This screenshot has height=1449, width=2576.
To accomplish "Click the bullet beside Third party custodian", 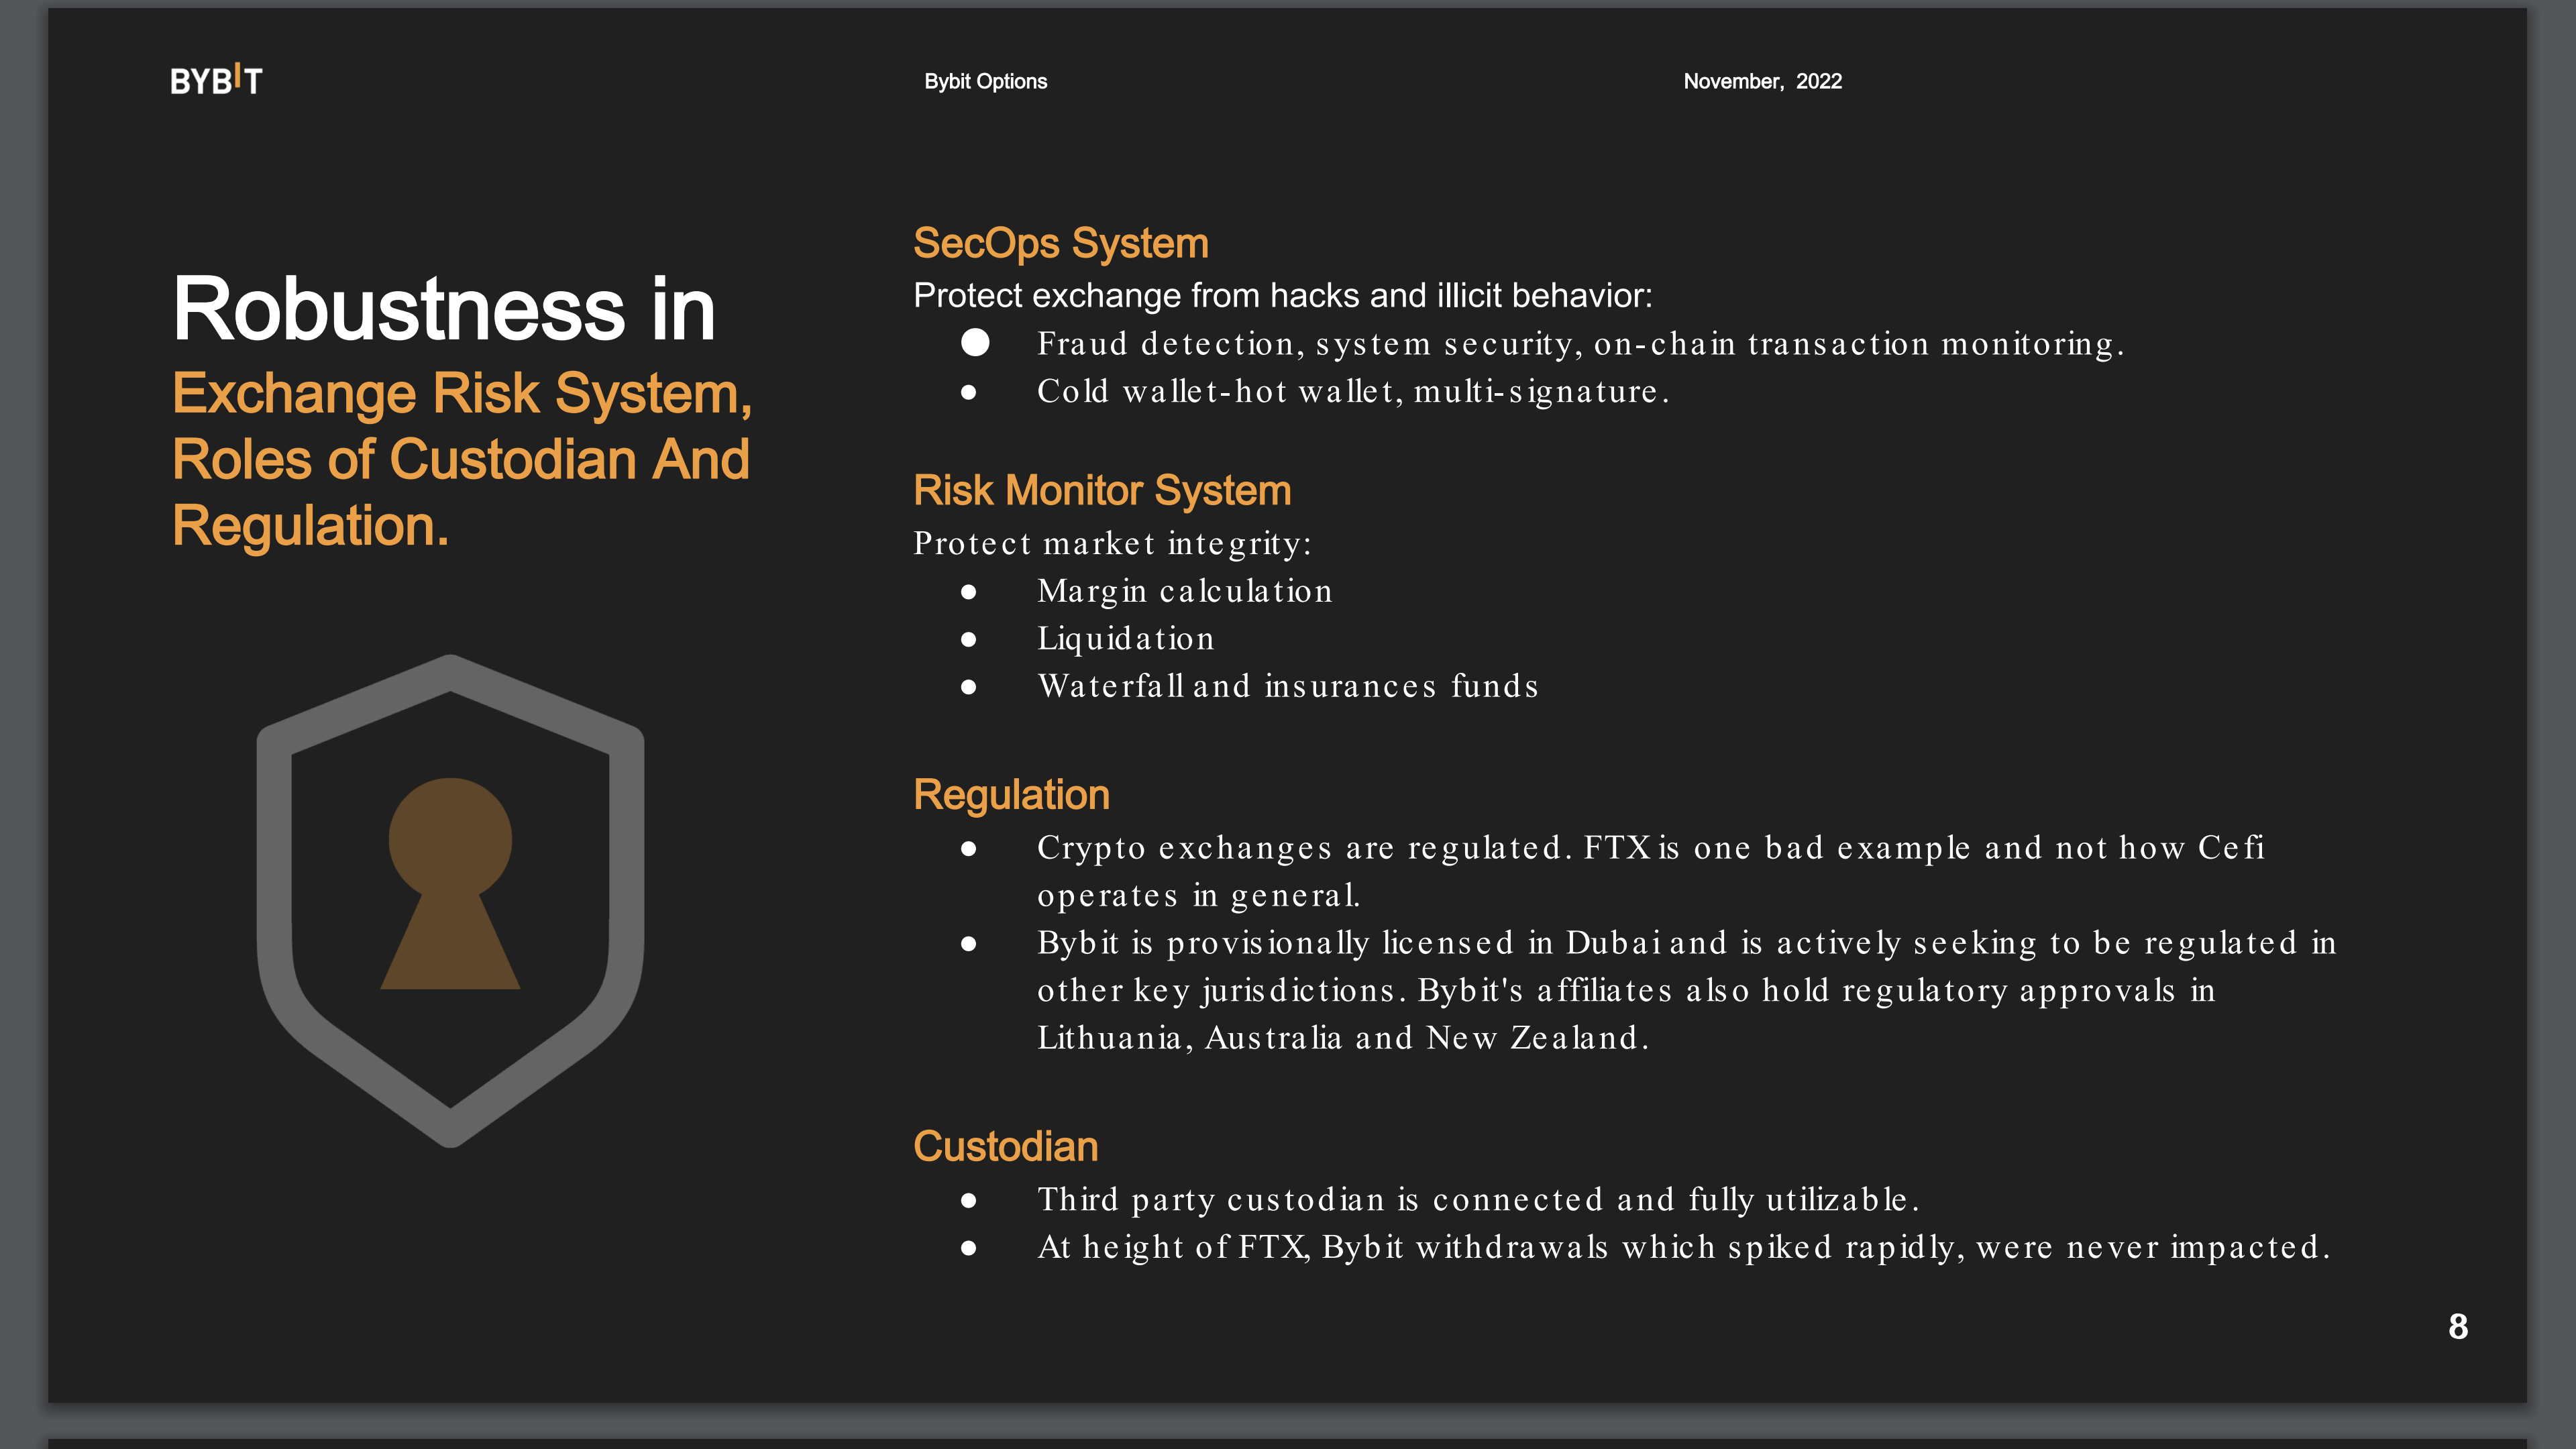I will [968, 1200].
